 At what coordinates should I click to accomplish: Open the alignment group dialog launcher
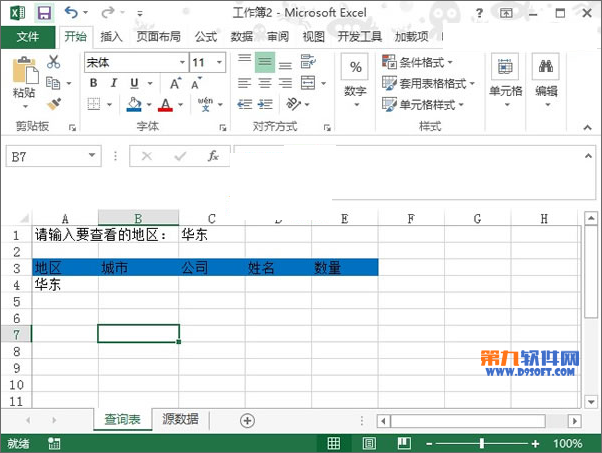coord(327,127)
